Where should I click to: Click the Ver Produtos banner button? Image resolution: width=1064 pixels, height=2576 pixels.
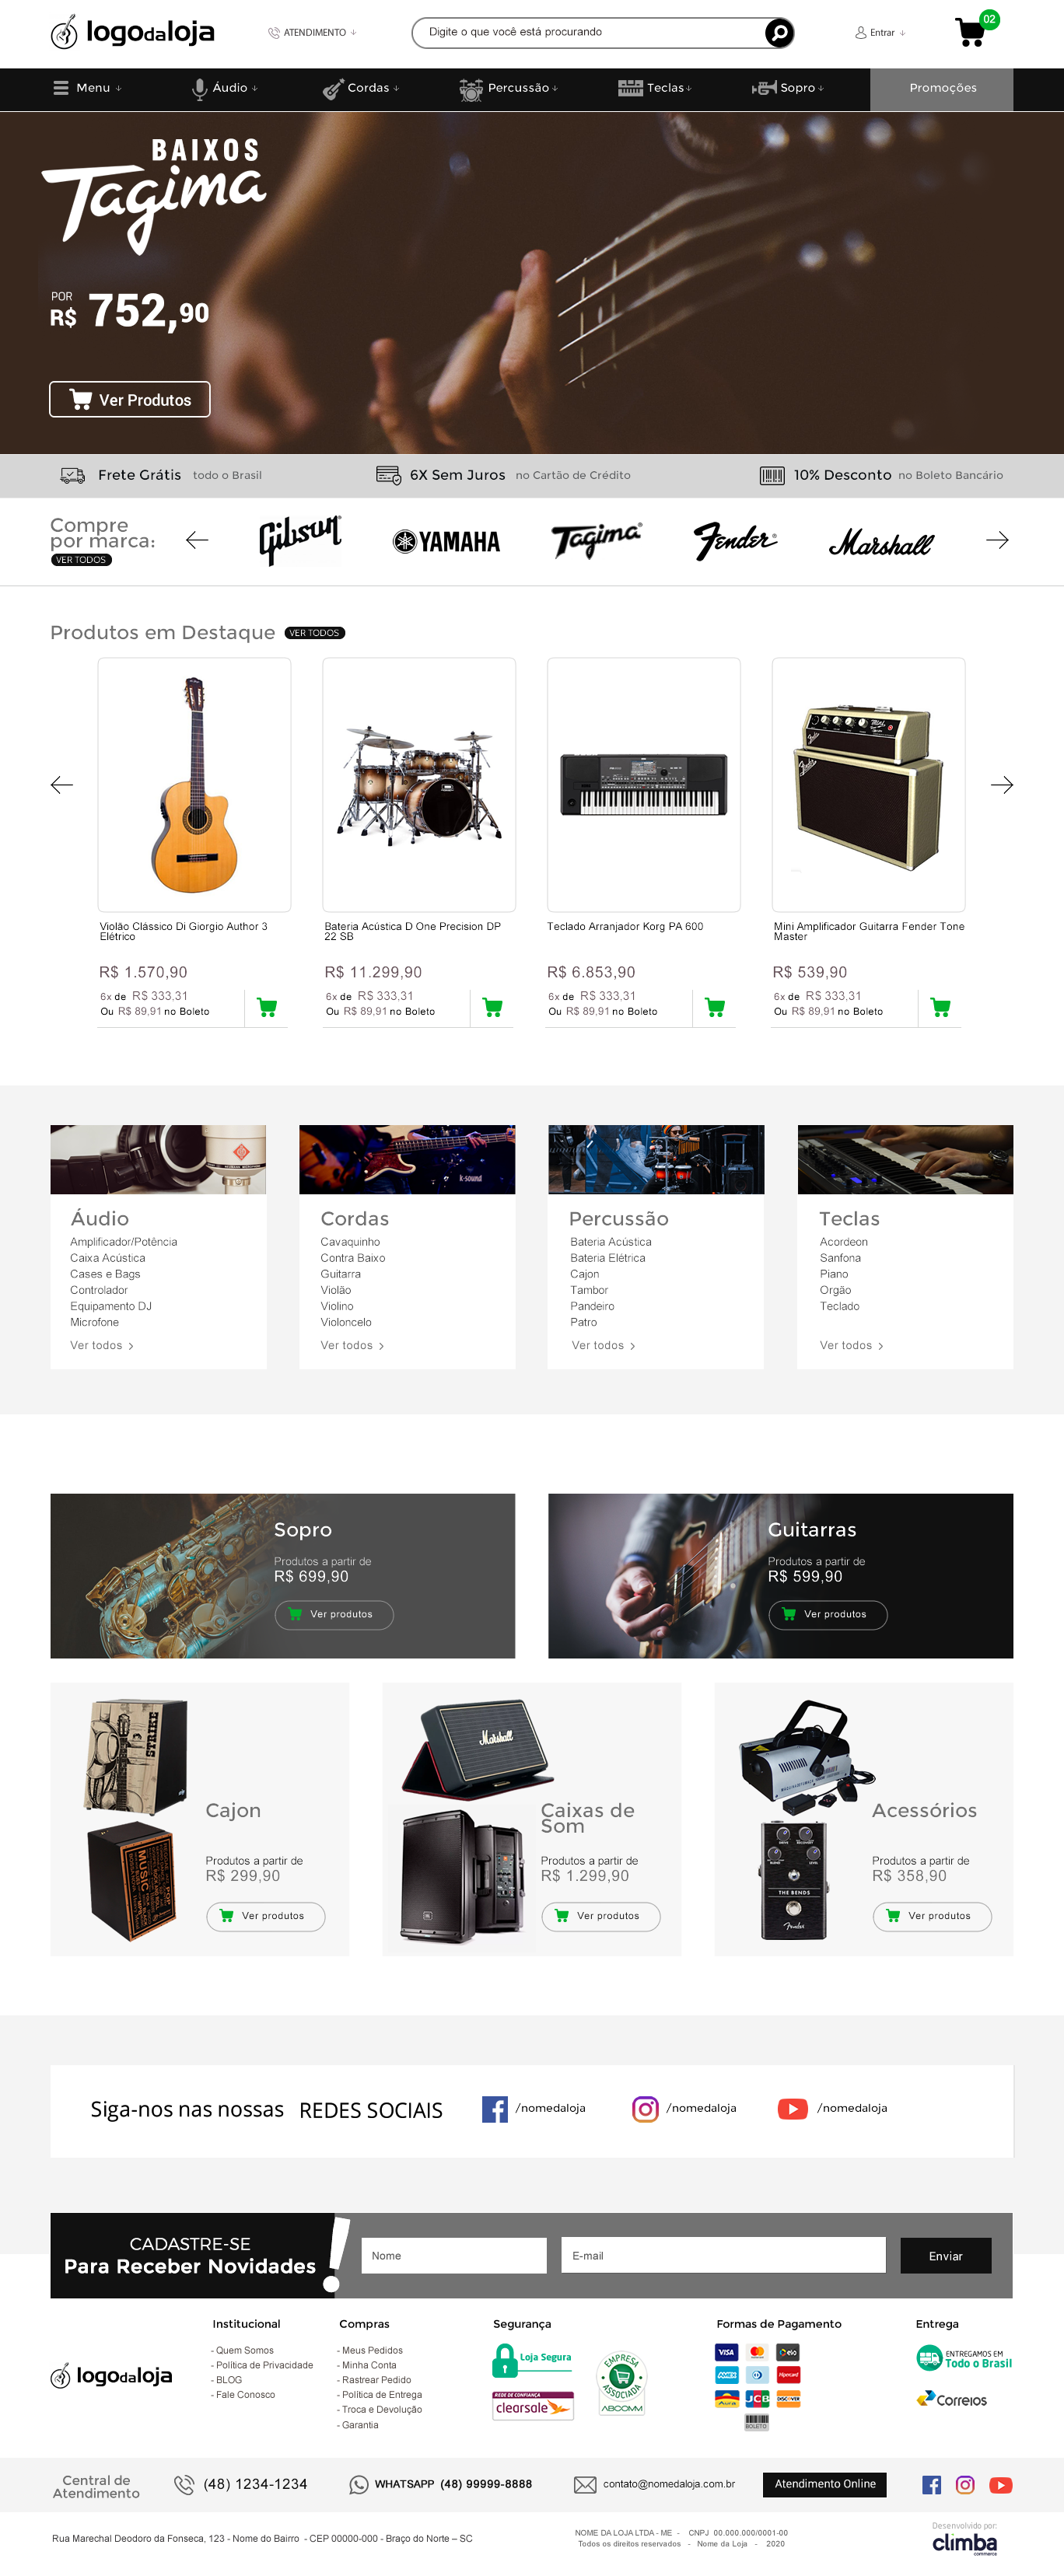click(x=130, y=400)
